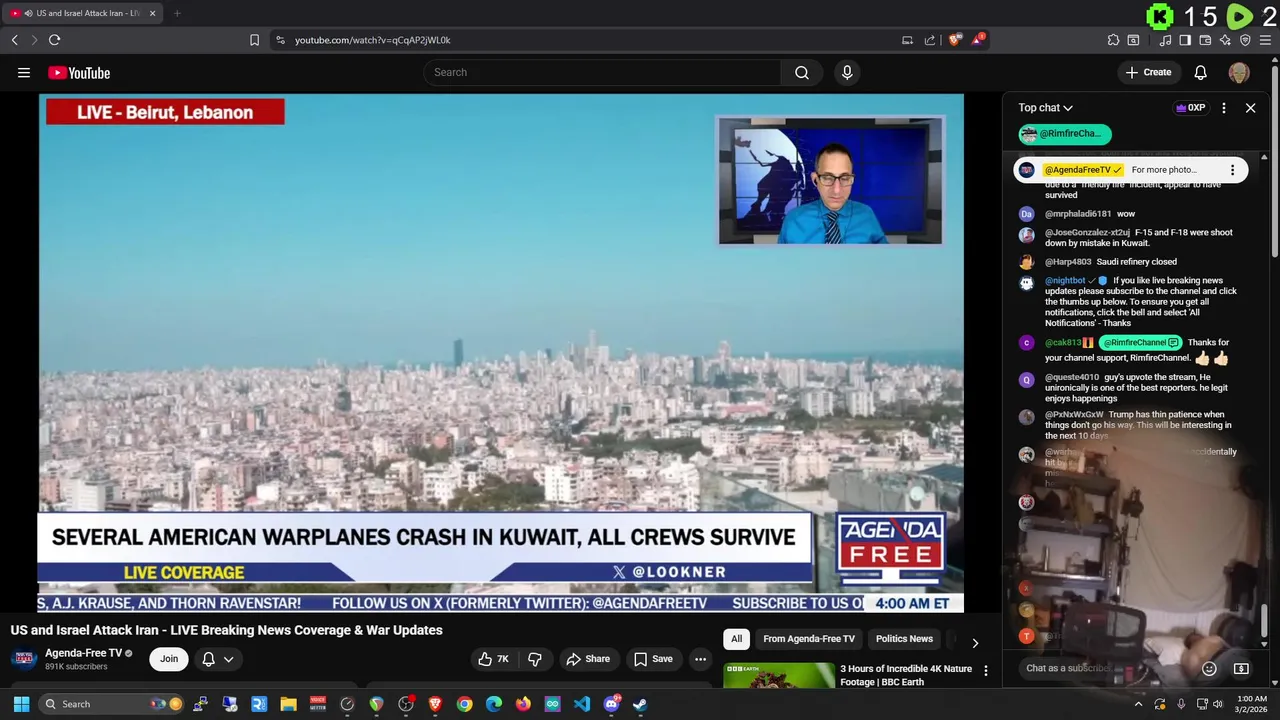The width and height of the screenshot is (1280, 720).
Task: Open the BBC Earth nature footage thumbnail
Action: tap(779, 676)
